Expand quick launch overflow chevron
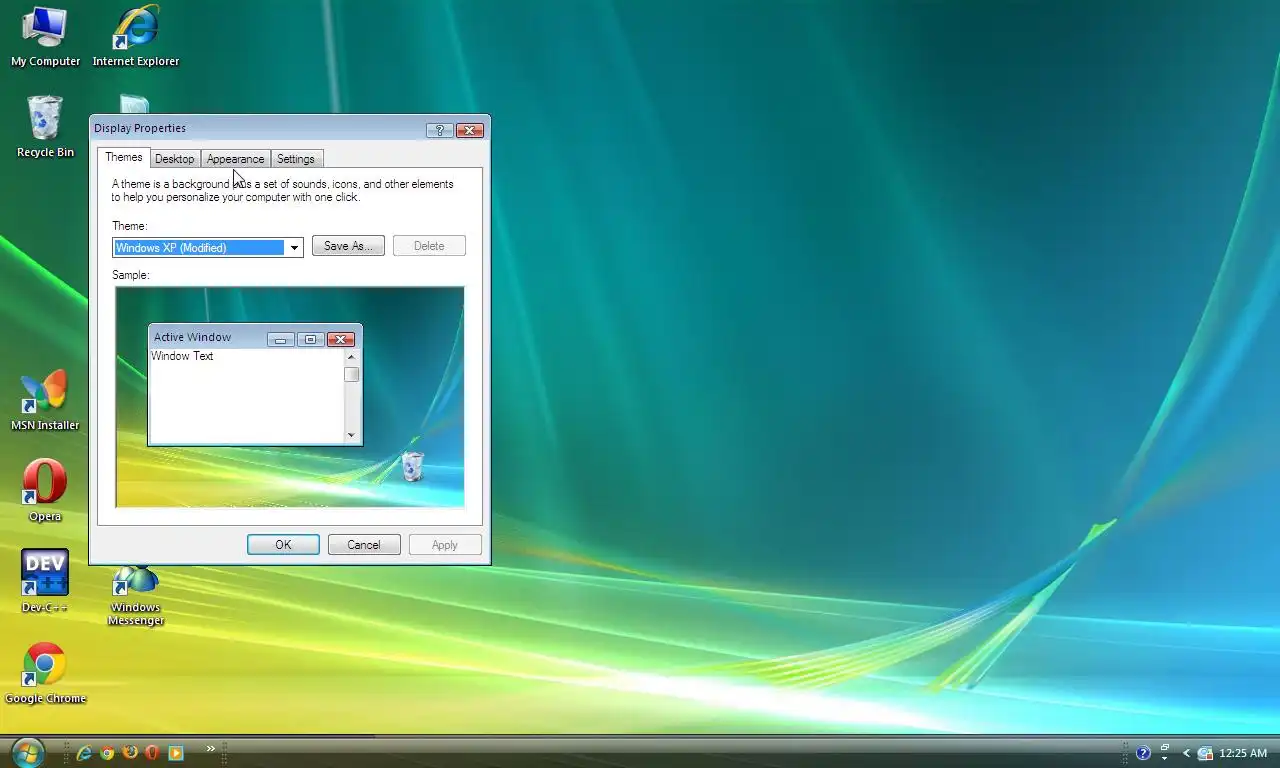Screen dimensions: 1280x768 pos(210,748)
